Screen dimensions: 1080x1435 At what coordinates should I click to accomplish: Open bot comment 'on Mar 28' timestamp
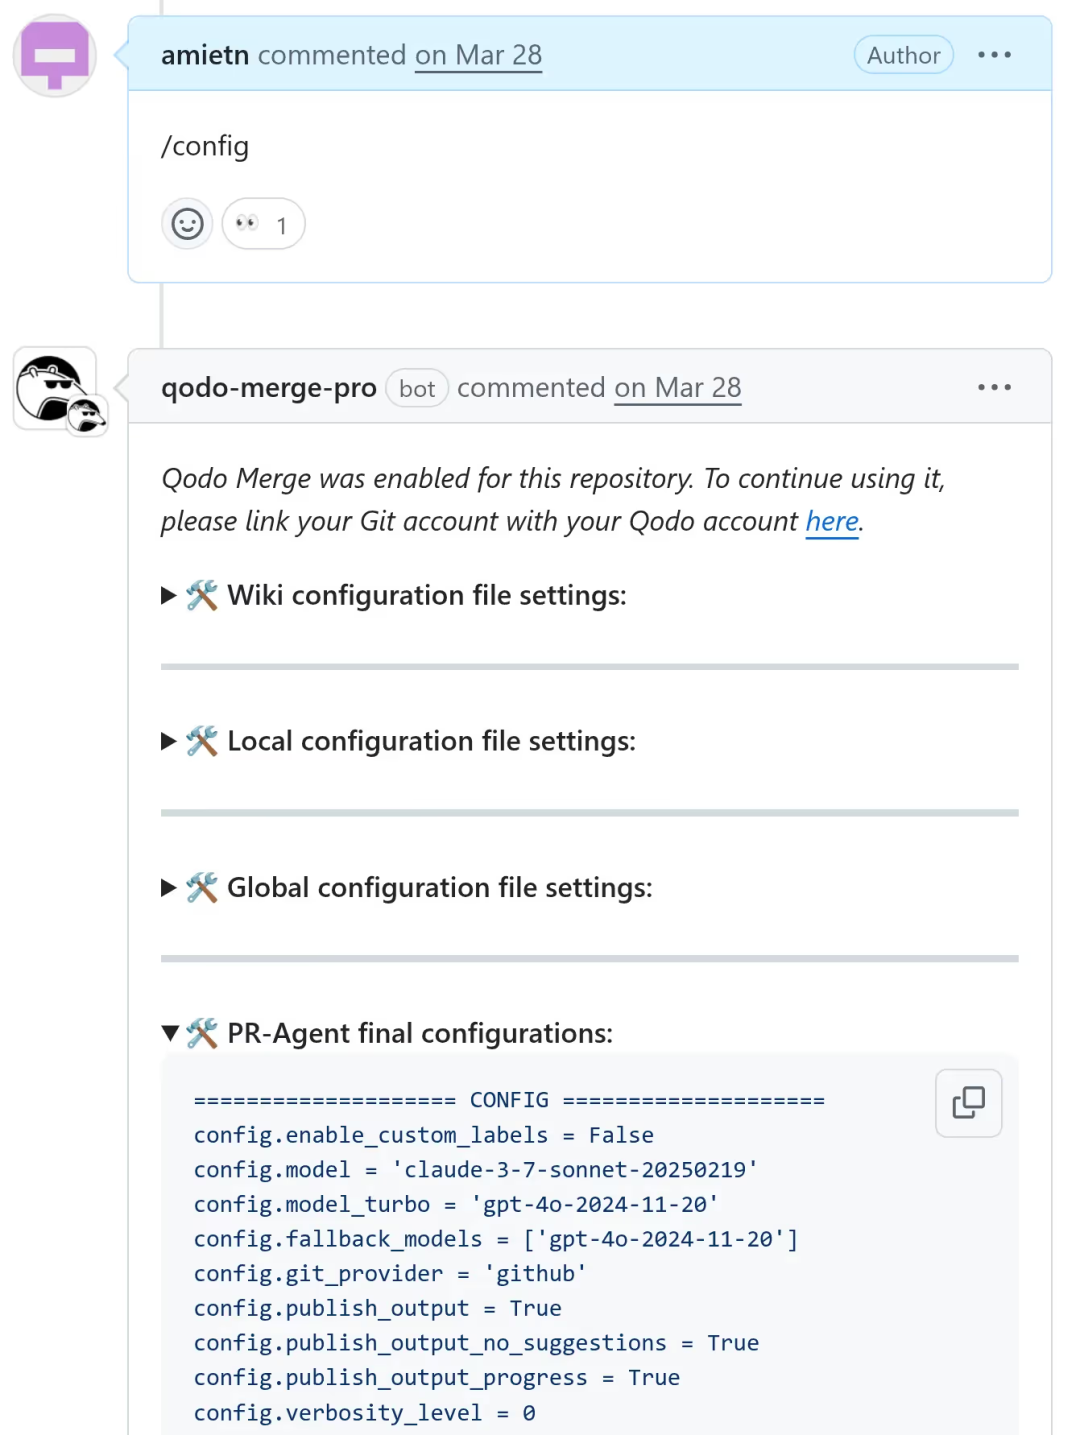pos(678,388)
